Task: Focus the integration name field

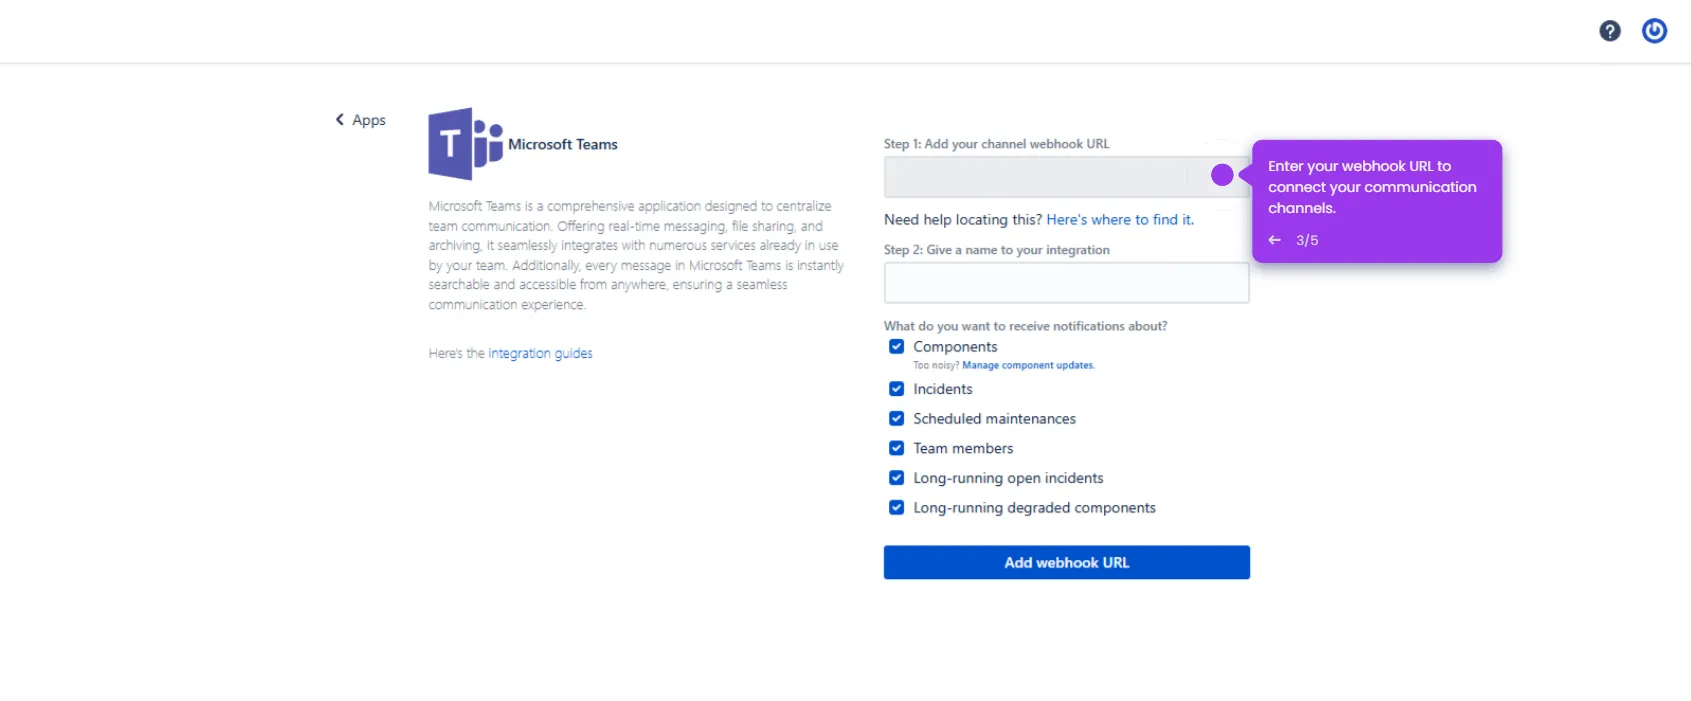Action: point(1066,283)
